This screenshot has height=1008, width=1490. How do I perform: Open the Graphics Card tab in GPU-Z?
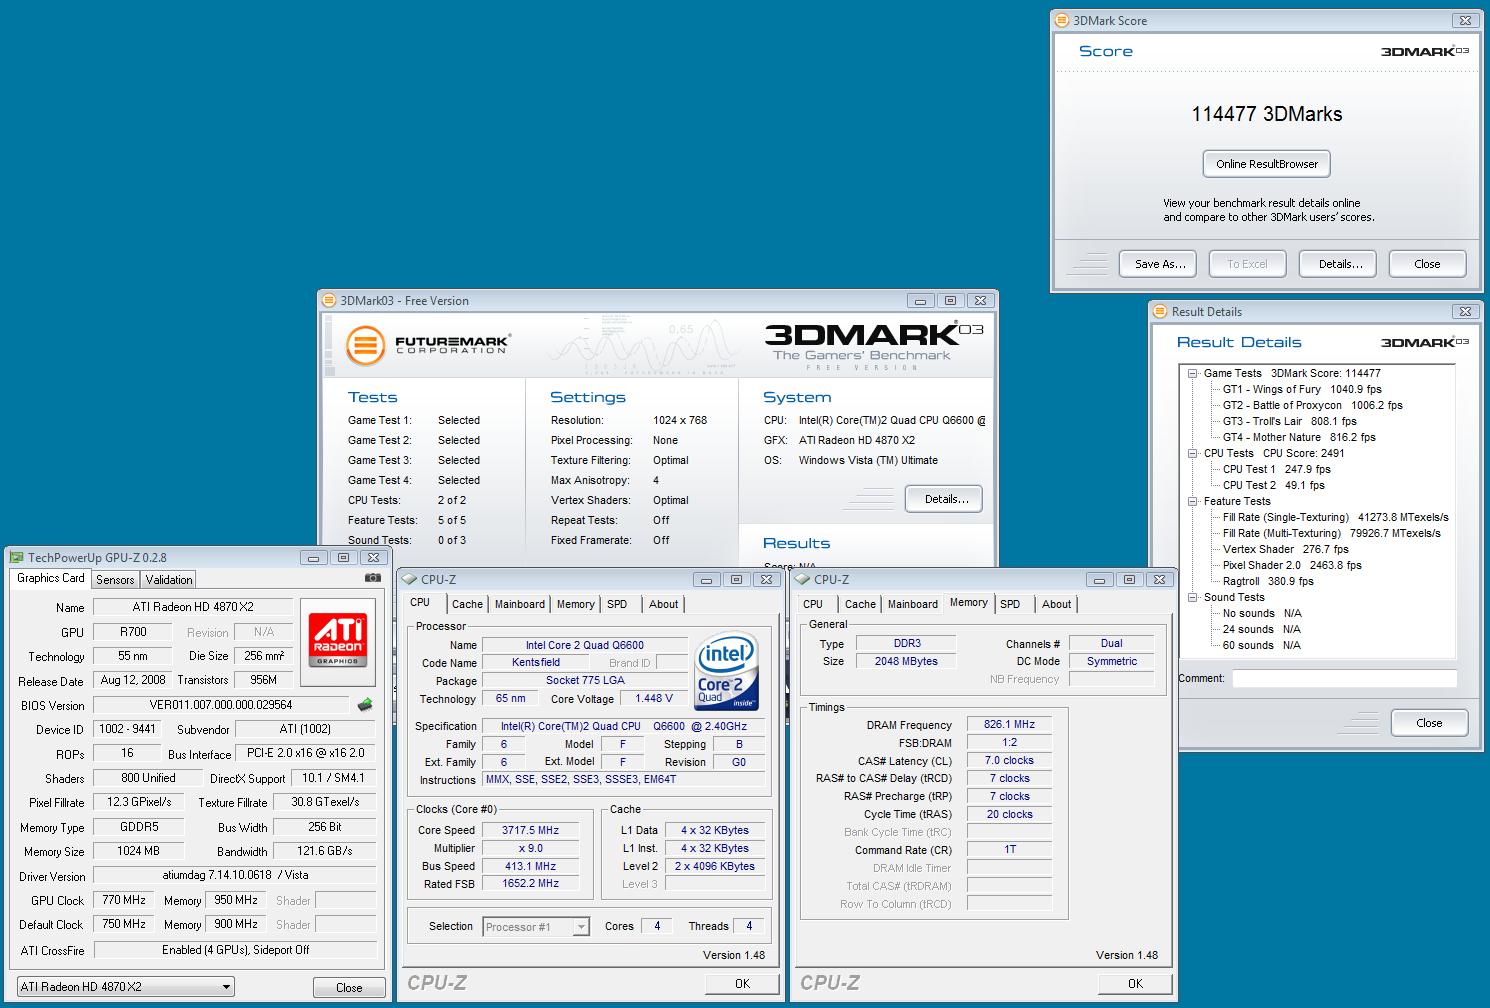tap(51, 578)
